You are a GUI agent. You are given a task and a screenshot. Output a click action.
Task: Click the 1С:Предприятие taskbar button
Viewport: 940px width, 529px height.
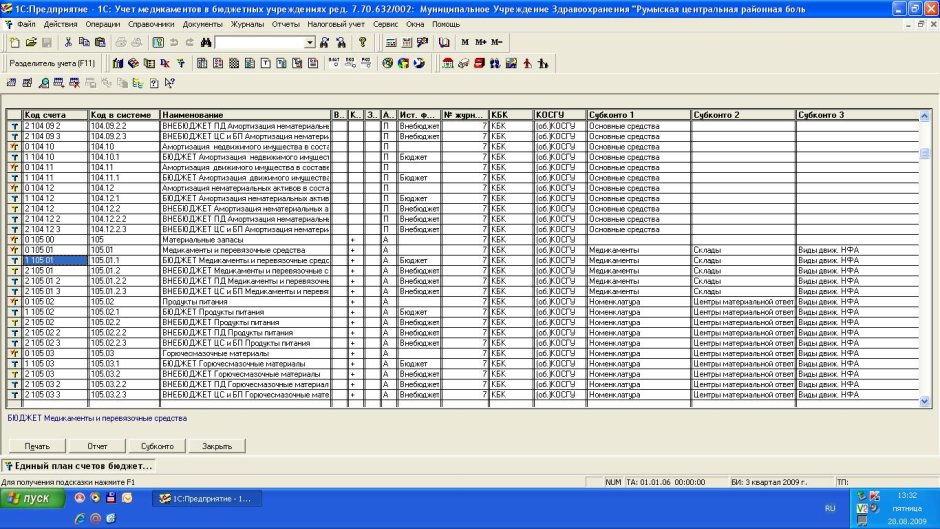tap(207, 498)
